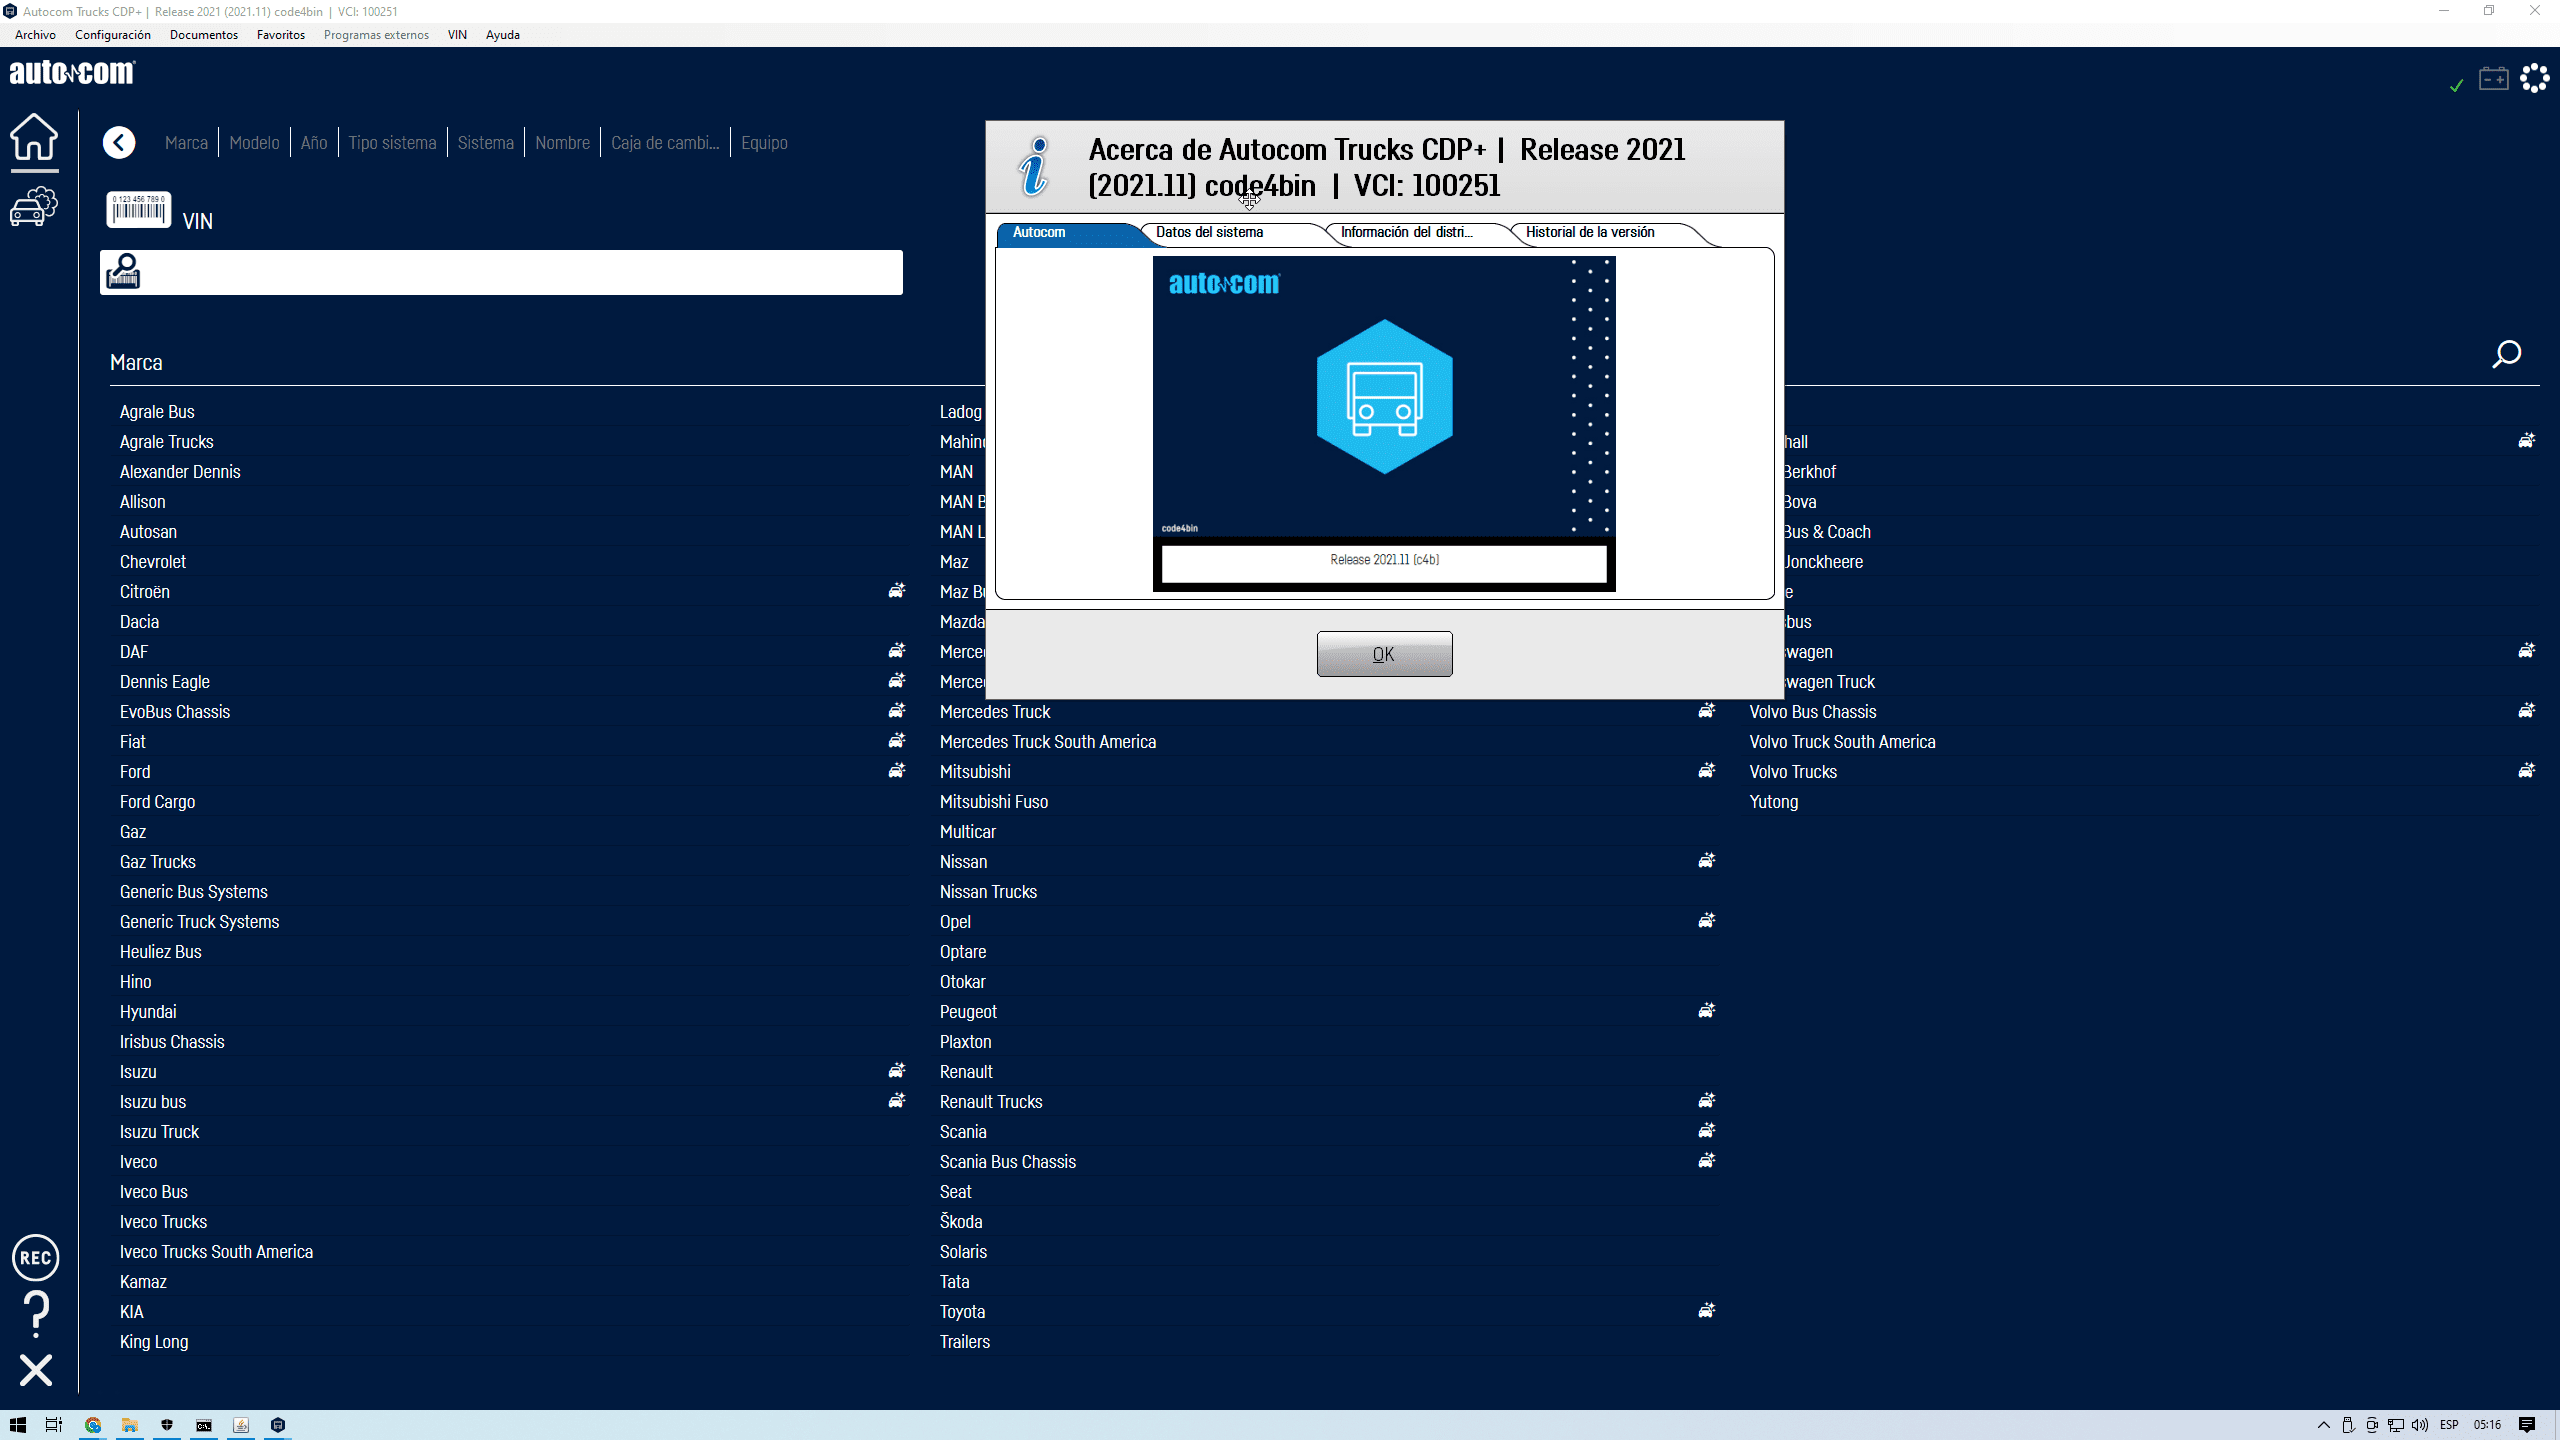Click the battery voltage status icon
Screen dimensions: 2560x1440
(x=2493, y=78)
